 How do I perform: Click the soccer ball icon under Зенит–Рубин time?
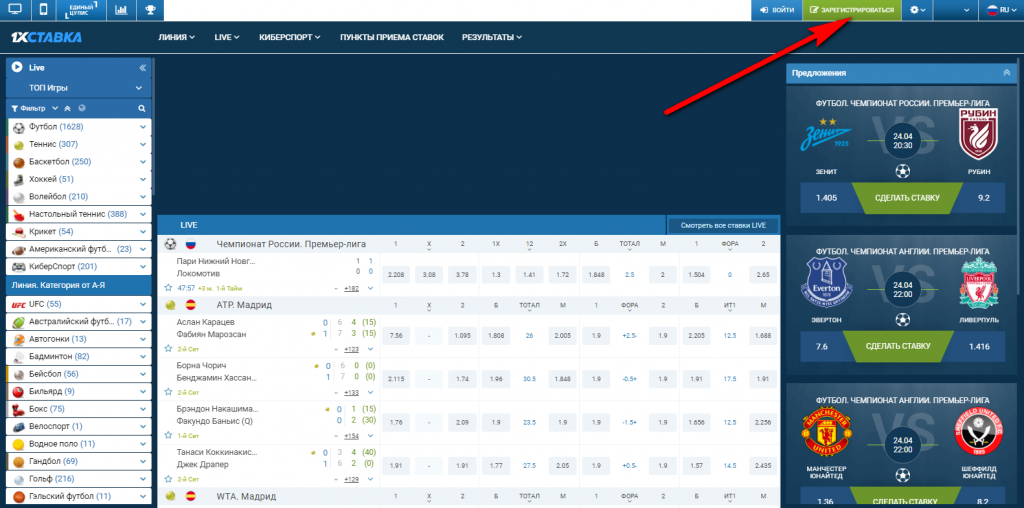pos(903,171)
